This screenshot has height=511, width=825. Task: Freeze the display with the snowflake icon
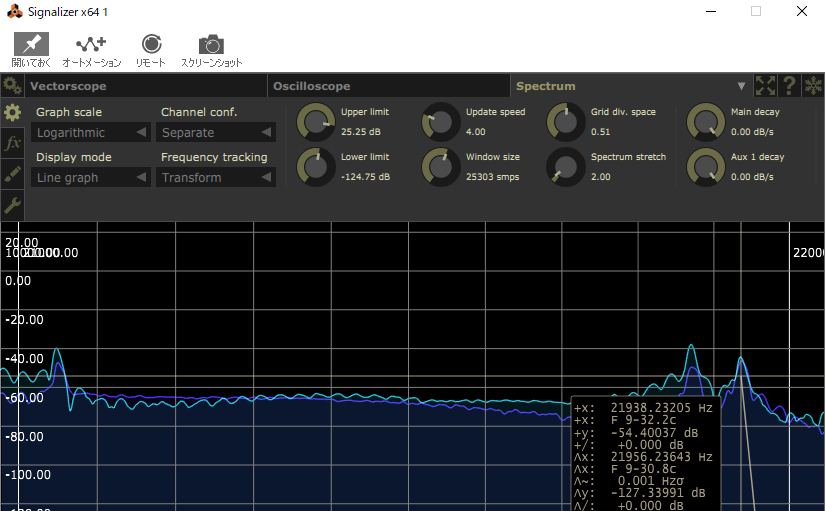tap(813, 85)
